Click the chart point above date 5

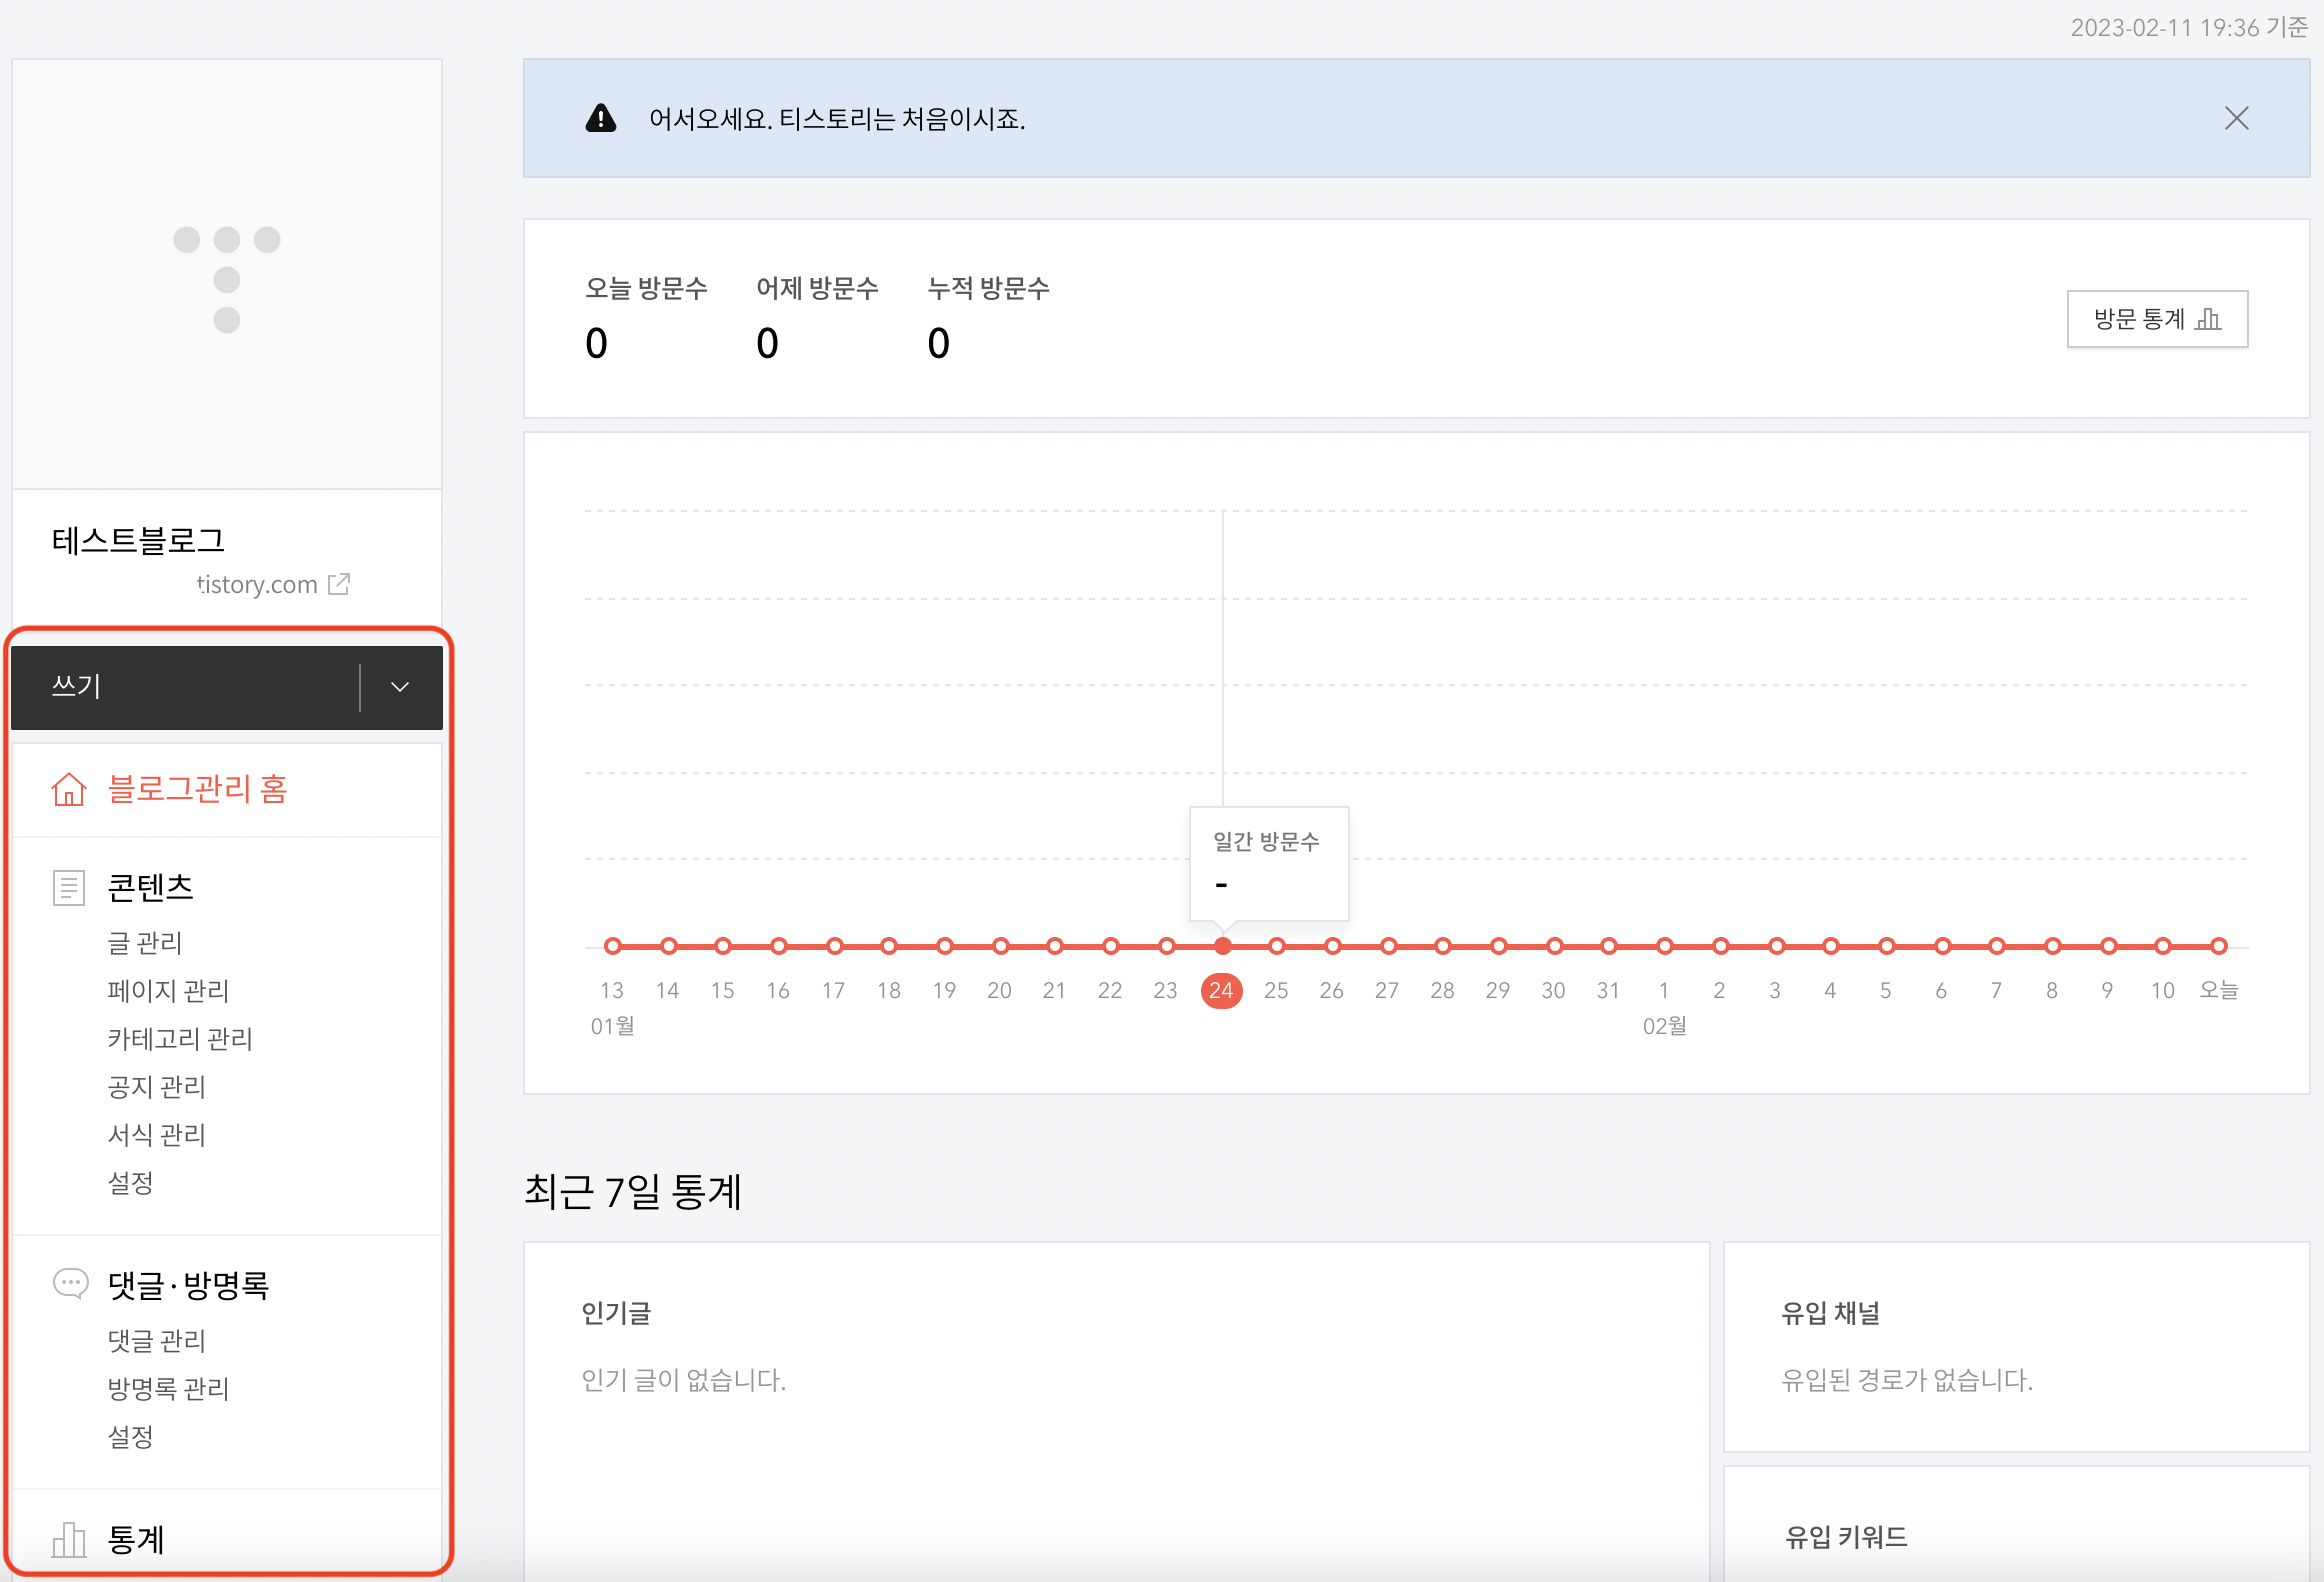click(1886, 946)
